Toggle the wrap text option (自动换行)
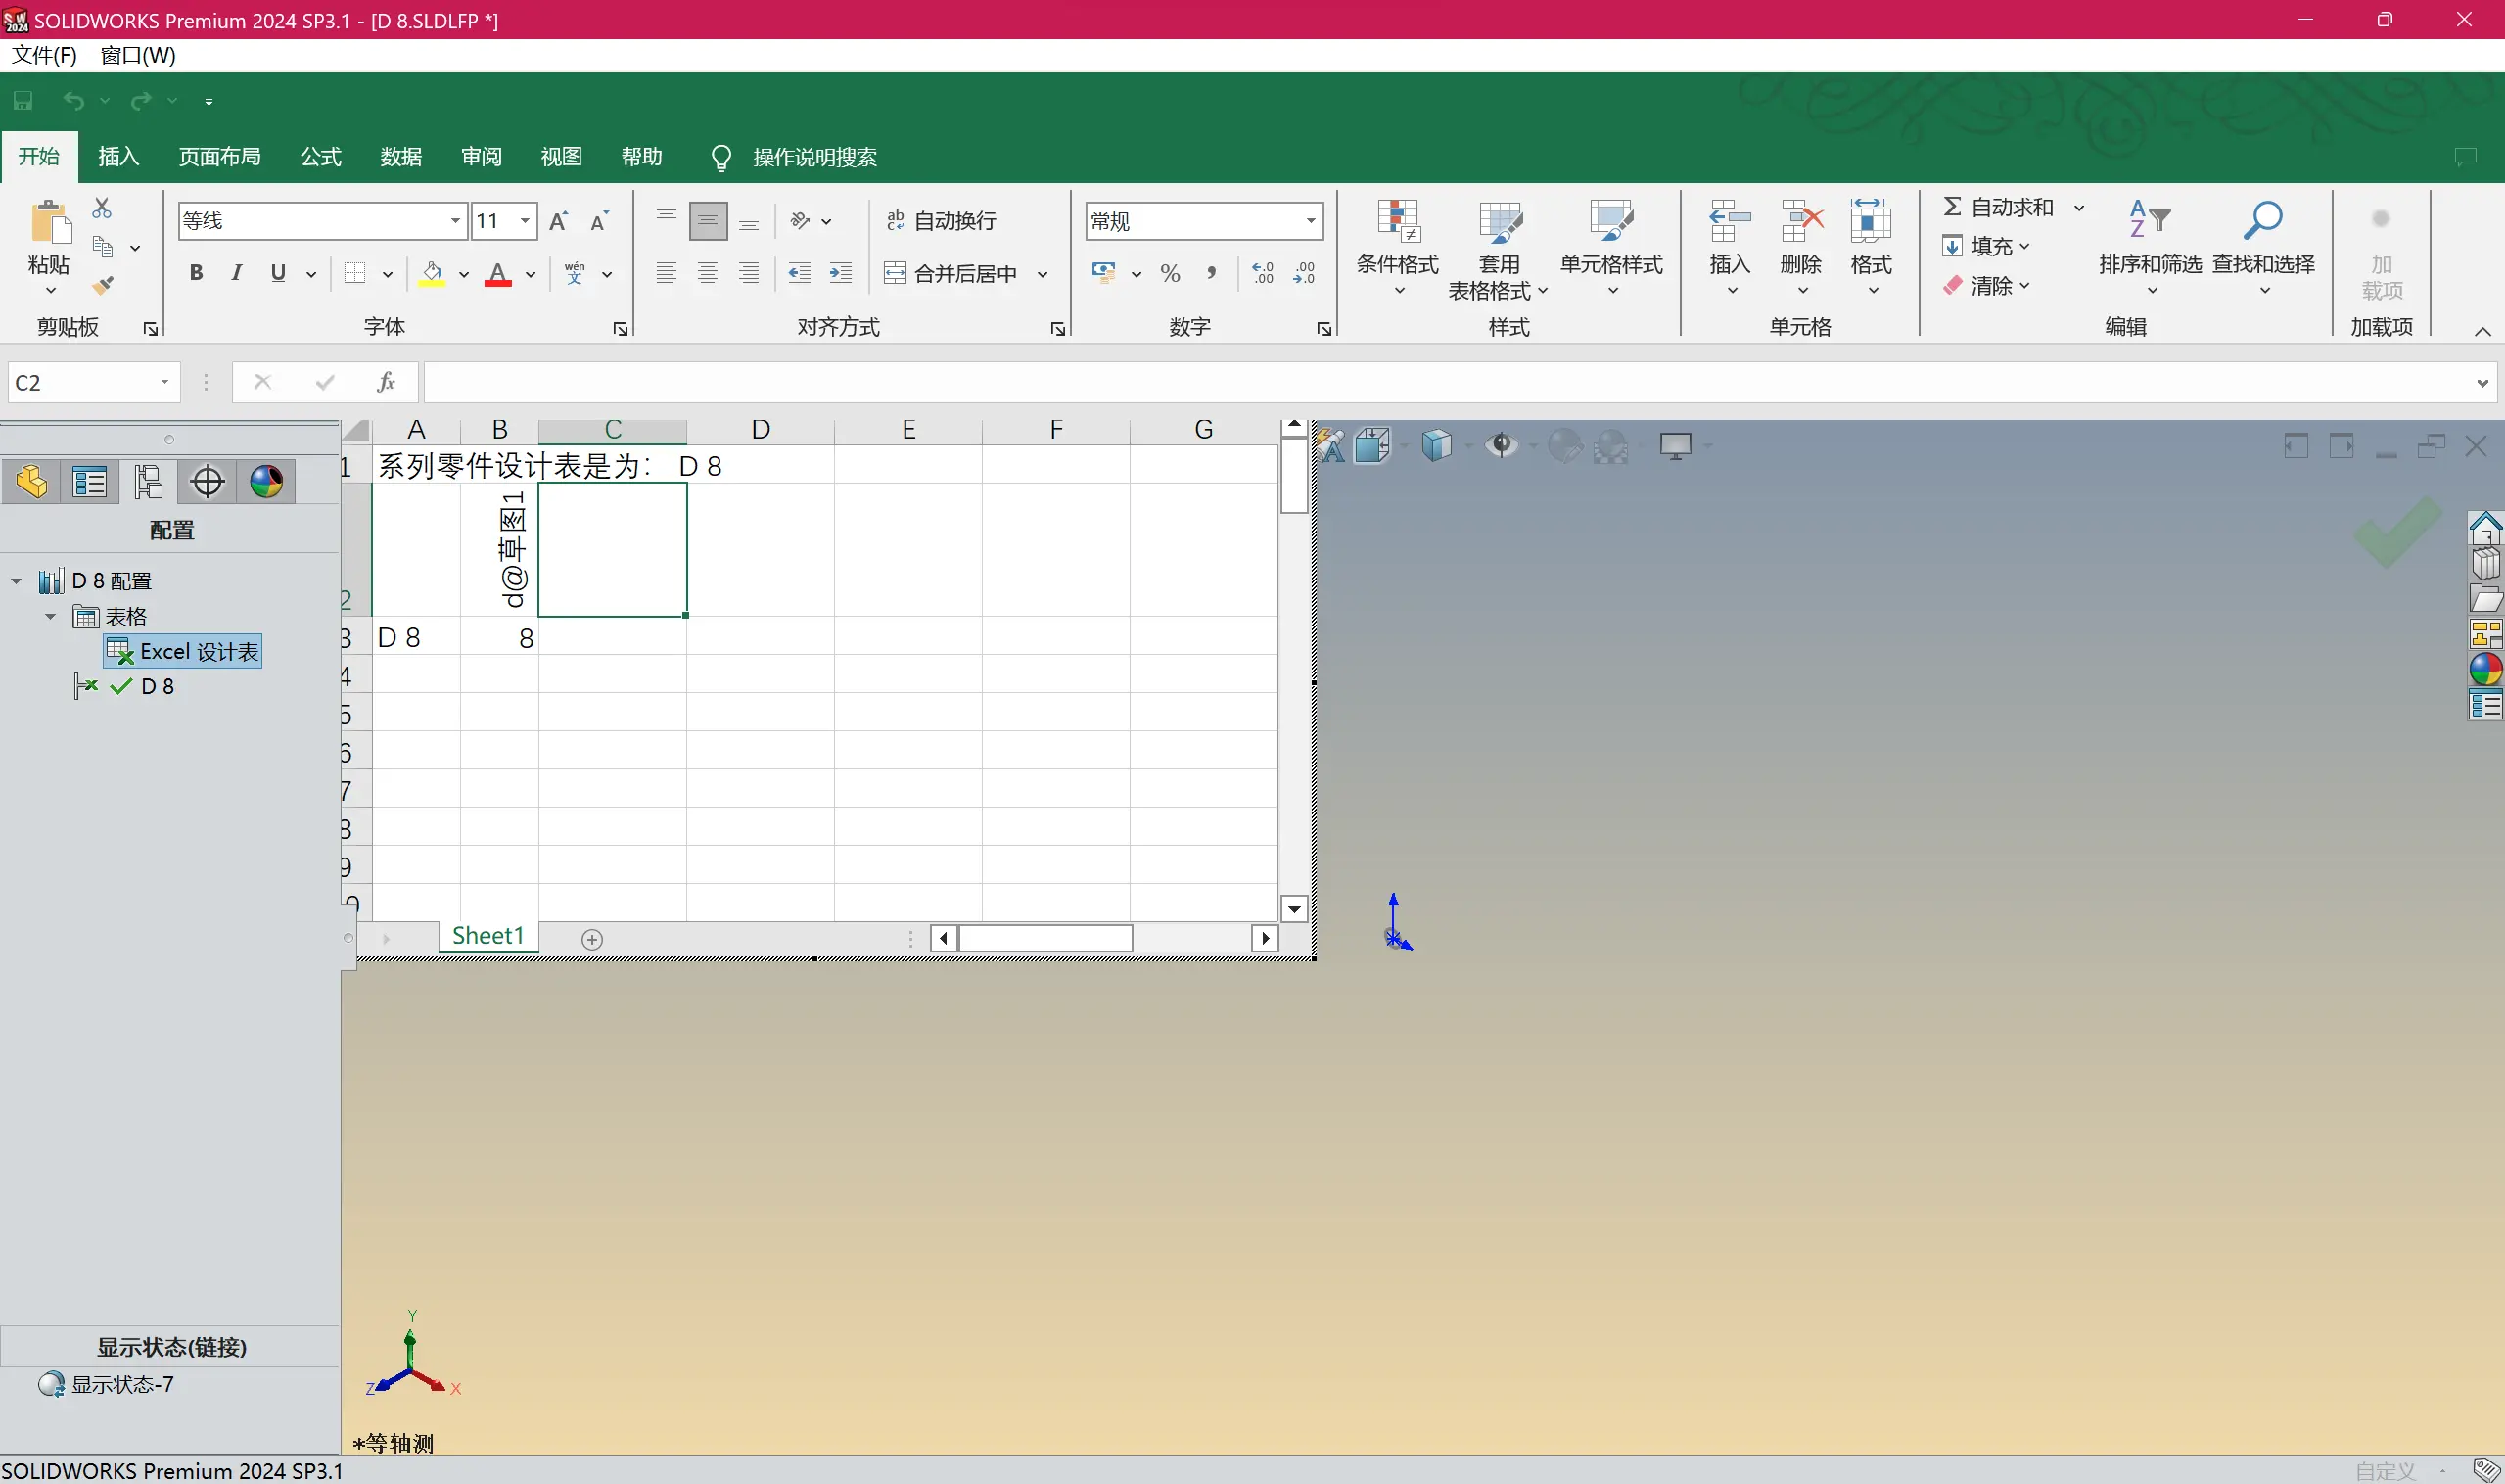Image resolution: width=2505 pixels, height=1484 pixels. click(x=941, y=220)
